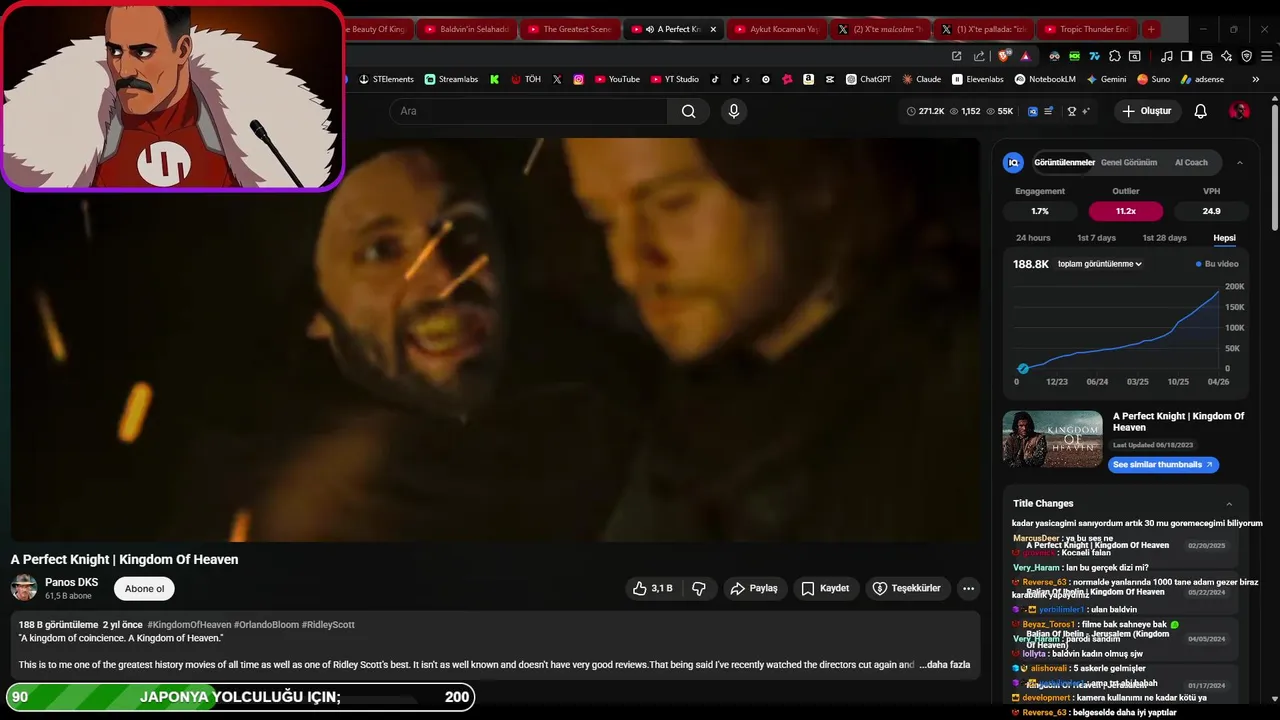Open the TÖH bookmark
1280x720 pixels.
pyautogui.click(x=526, y=79)
